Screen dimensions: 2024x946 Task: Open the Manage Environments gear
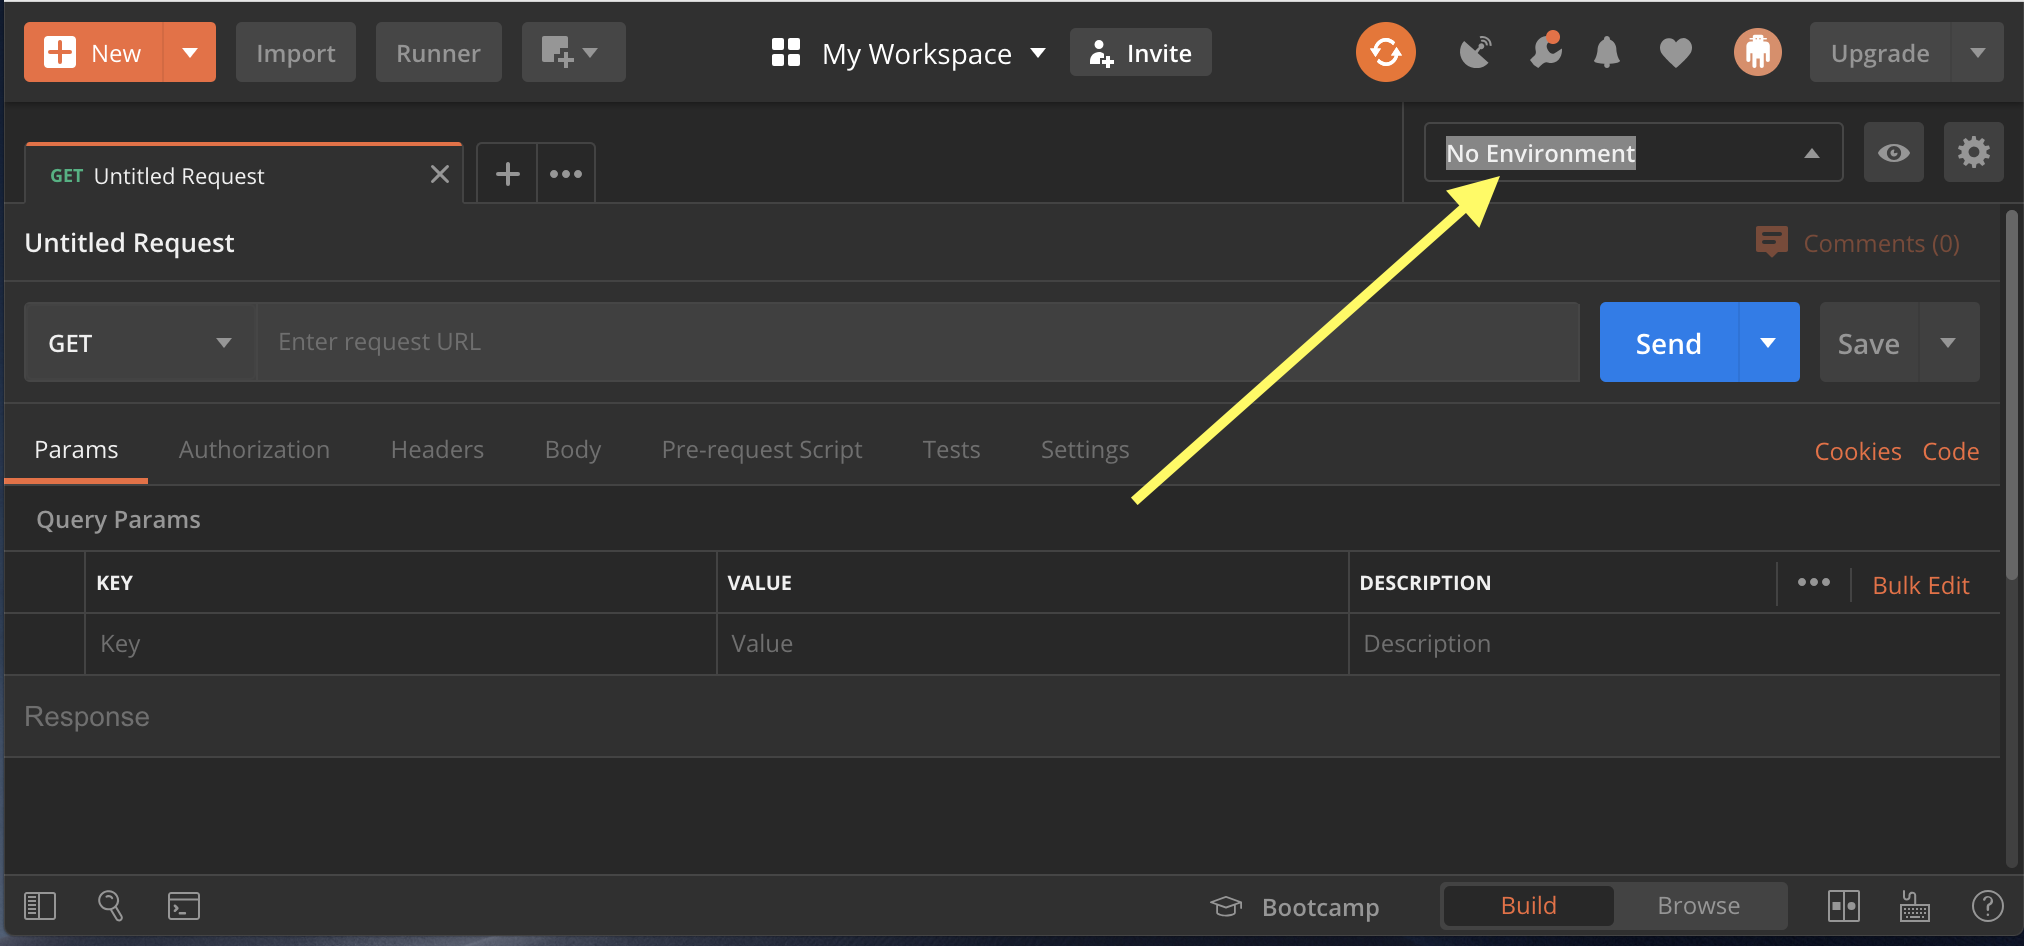point(1974,153)
